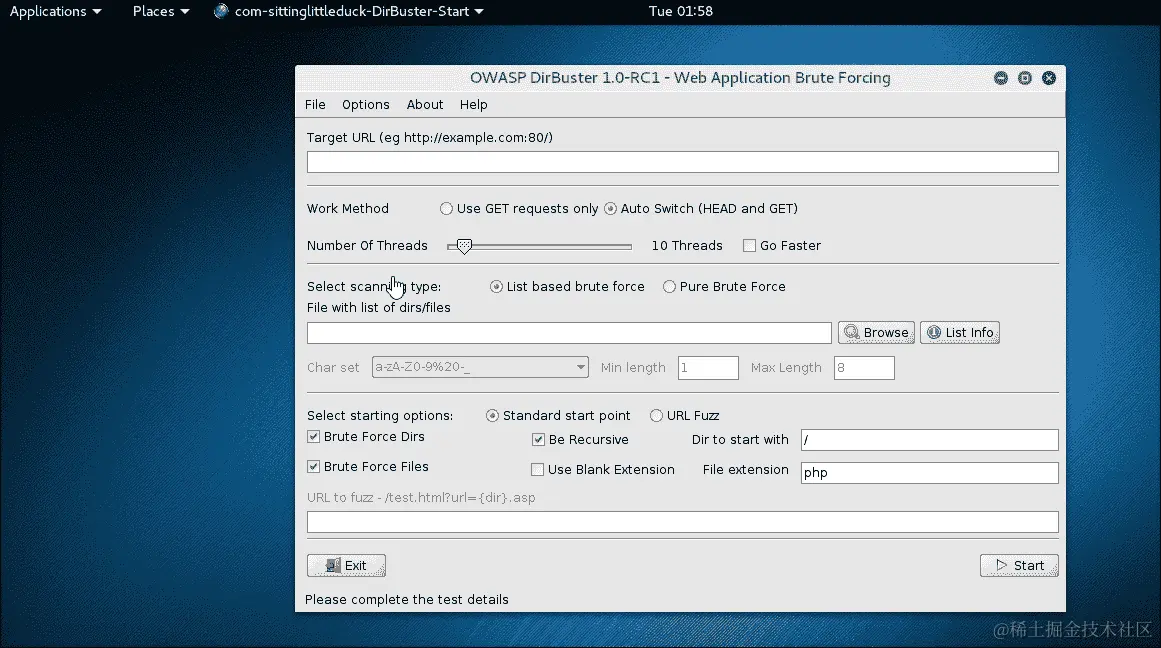The height and width of the screenshot is (648, 1161).
Task: Click the URL to fuzz field
Action: coord(682,522)
